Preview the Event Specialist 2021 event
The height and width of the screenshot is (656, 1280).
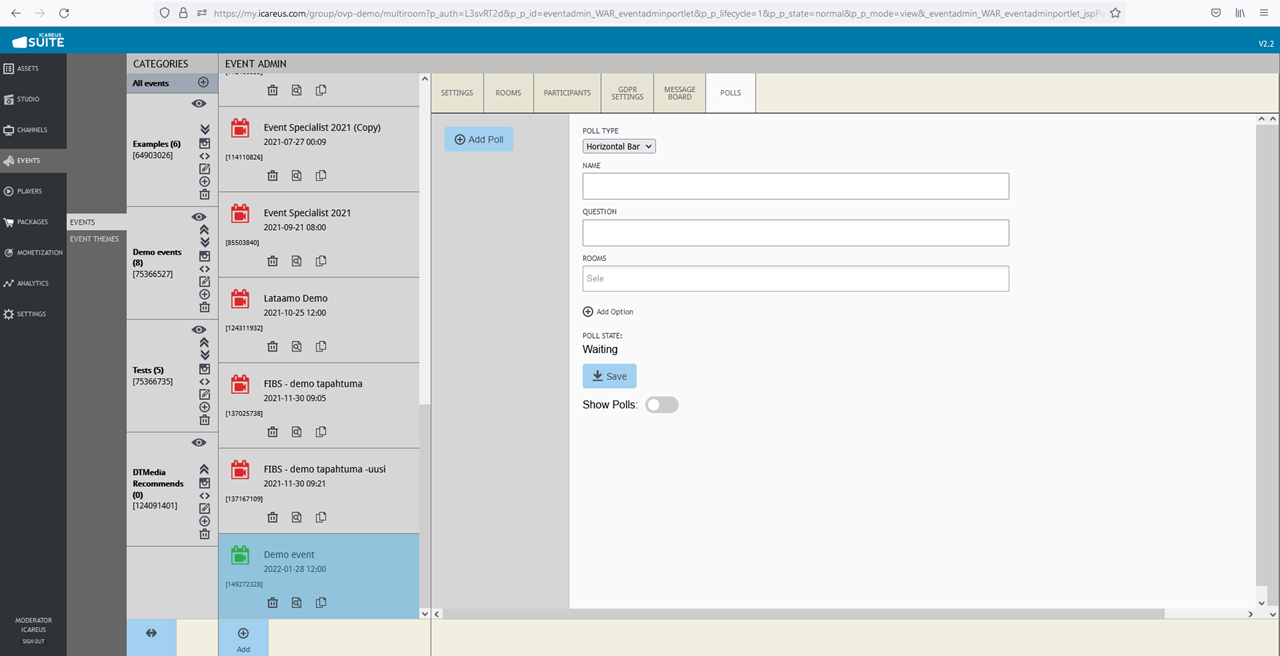[297, 261]
